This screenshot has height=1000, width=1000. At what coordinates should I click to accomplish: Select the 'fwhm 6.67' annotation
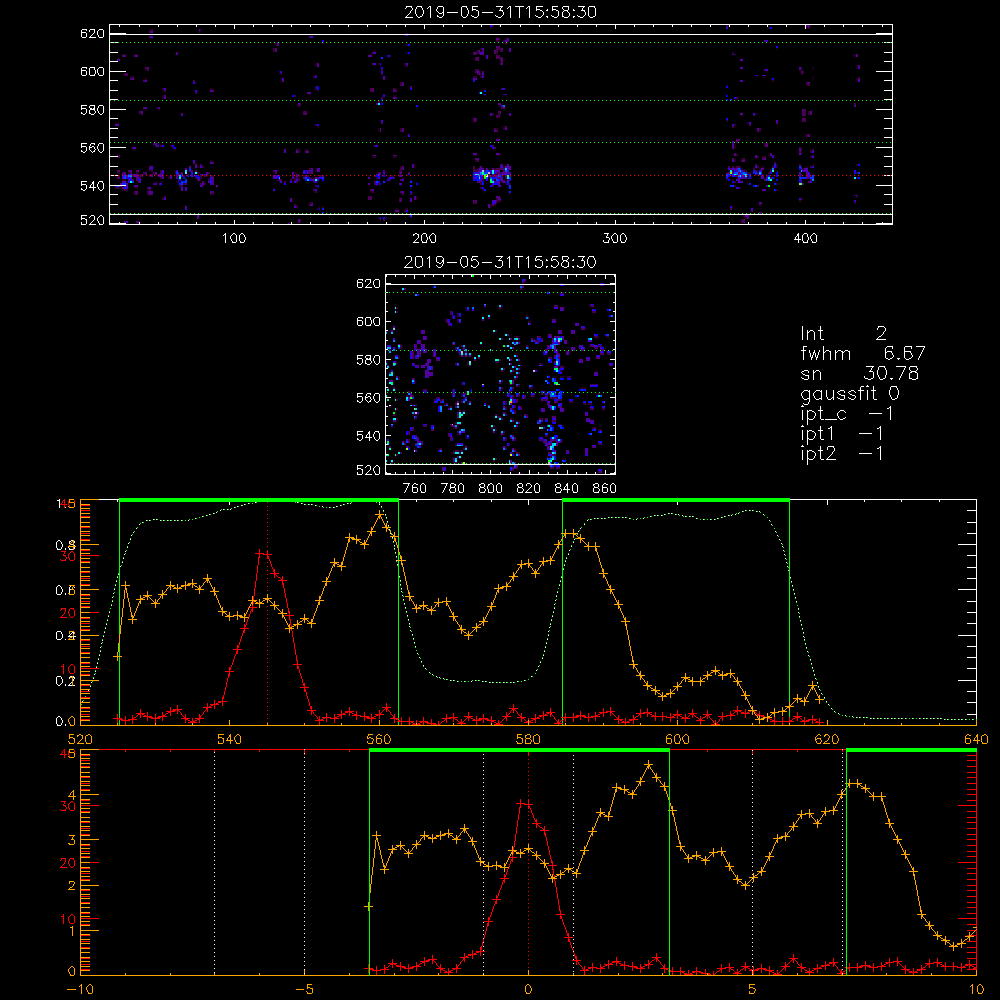pyautogui.click(x=862, y=353)
